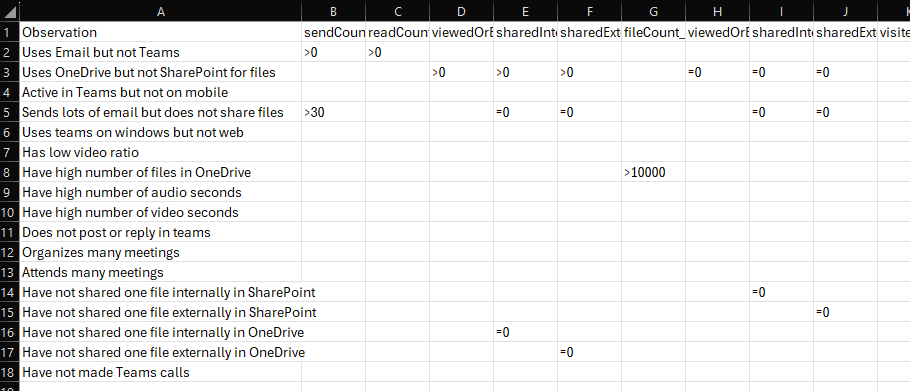Select row 8 header
The image size is (910, 391).
(10, 172)
